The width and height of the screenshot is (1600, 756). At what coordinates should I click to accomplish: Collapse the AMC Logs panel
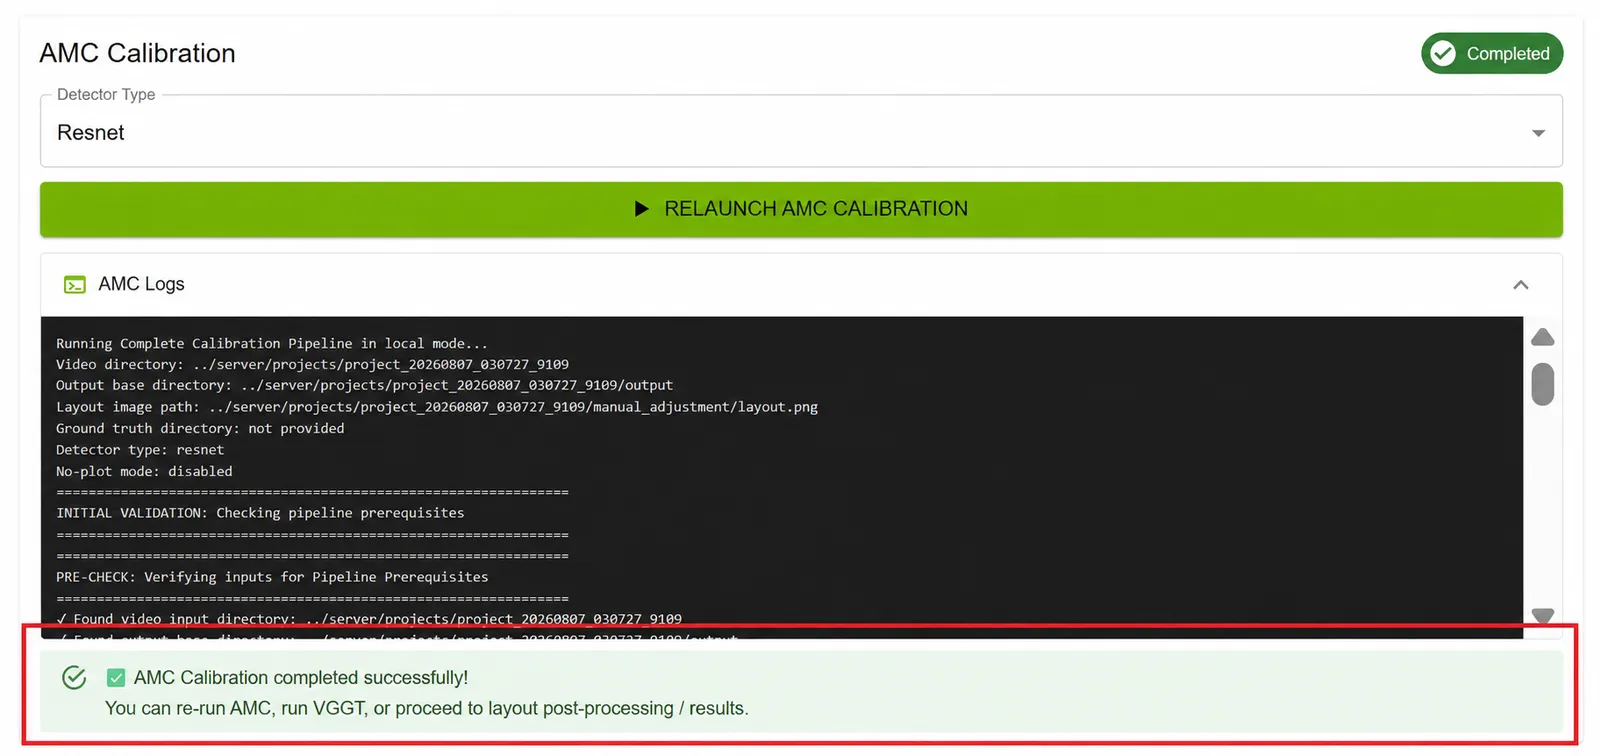pos(1520,285)
